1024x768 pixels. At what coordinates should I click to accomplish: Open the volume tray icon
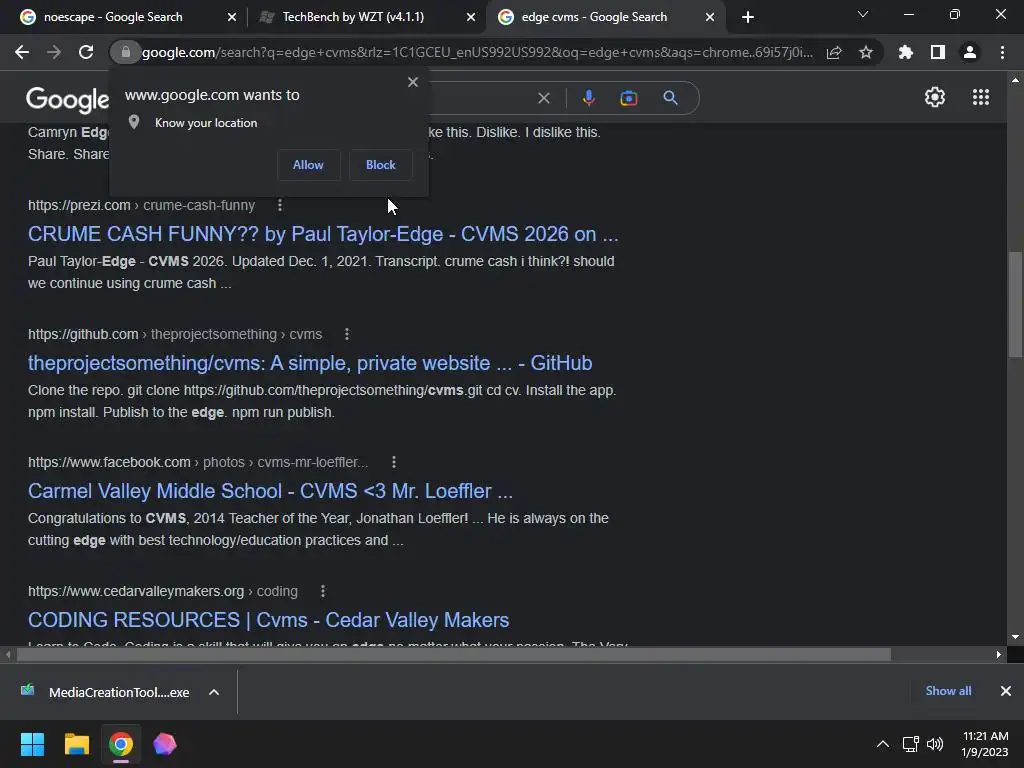pos(935,744)
